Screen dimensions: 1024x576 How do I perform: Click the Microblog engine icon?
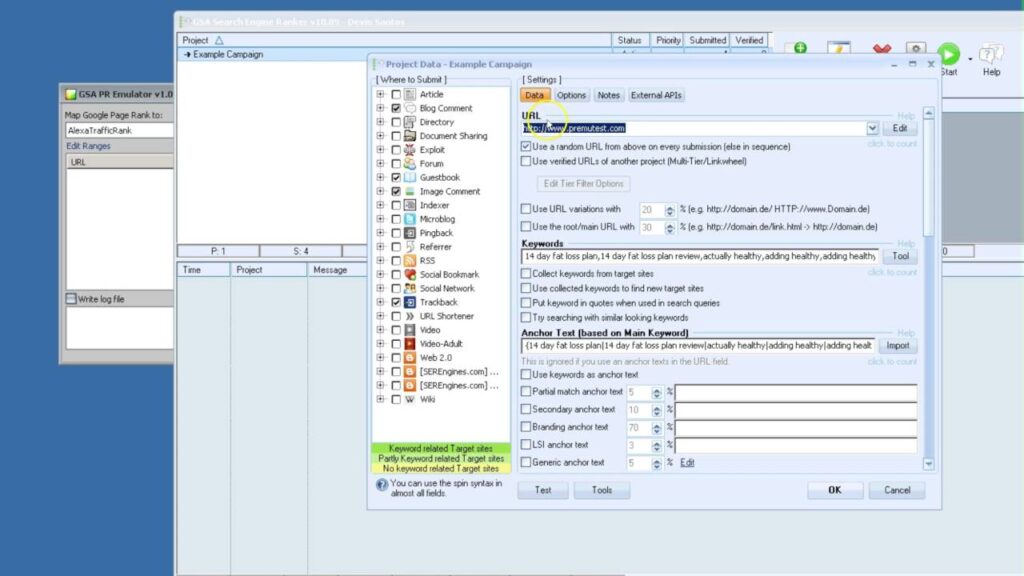point(410,219)
